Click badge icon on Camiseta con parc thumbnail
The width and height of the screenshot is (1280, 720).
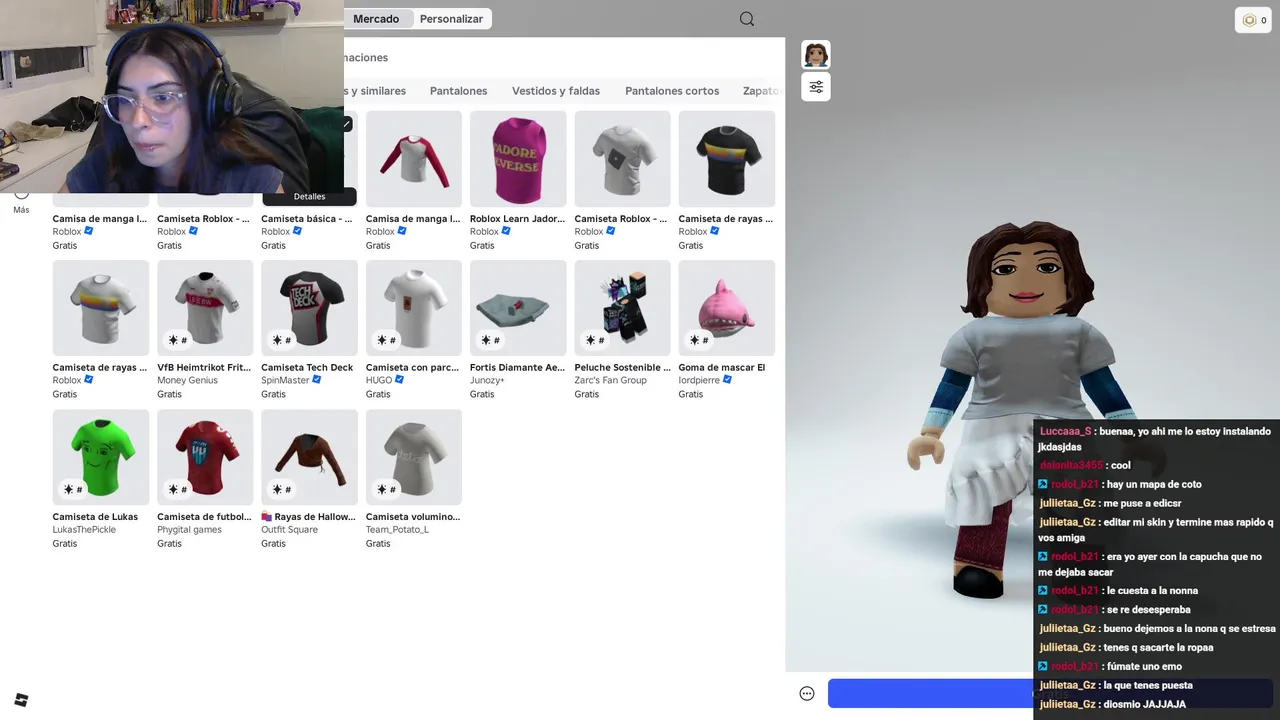[387, 340]
